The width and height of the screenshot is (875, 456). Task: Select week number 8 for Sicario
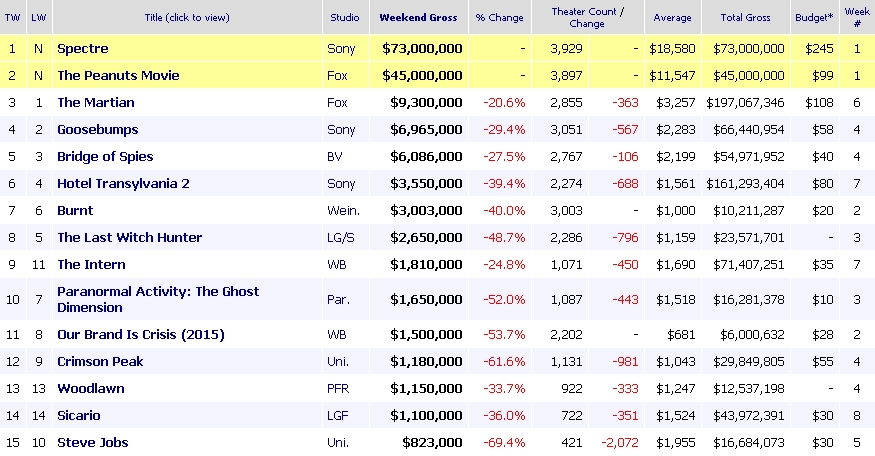(857, 416)
